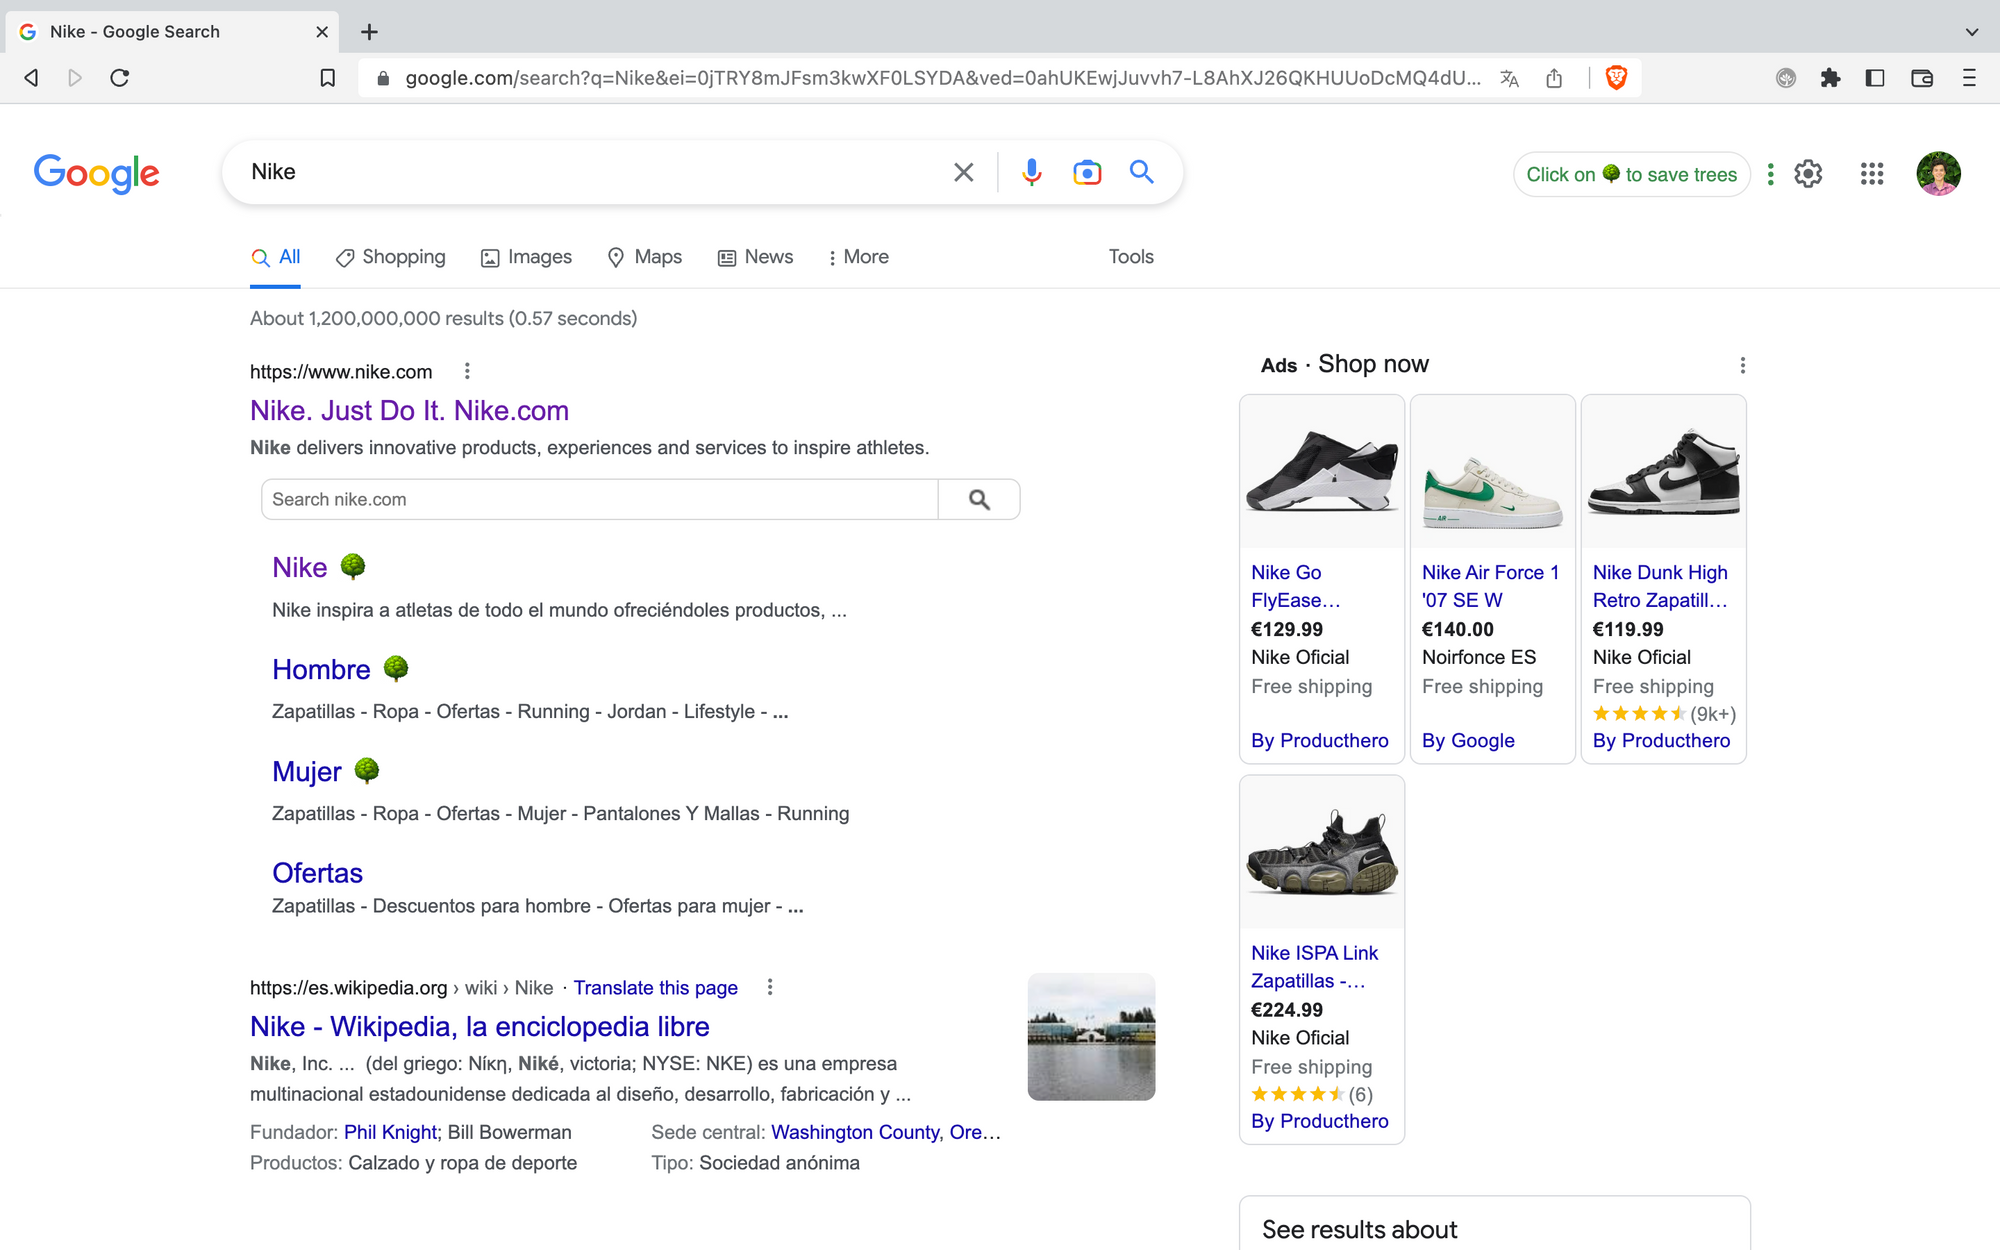The height and width of the screenshot is (1250, 2000).
Task: Open Ads Shop now options menu
Action: click(x=1743, y=365)
